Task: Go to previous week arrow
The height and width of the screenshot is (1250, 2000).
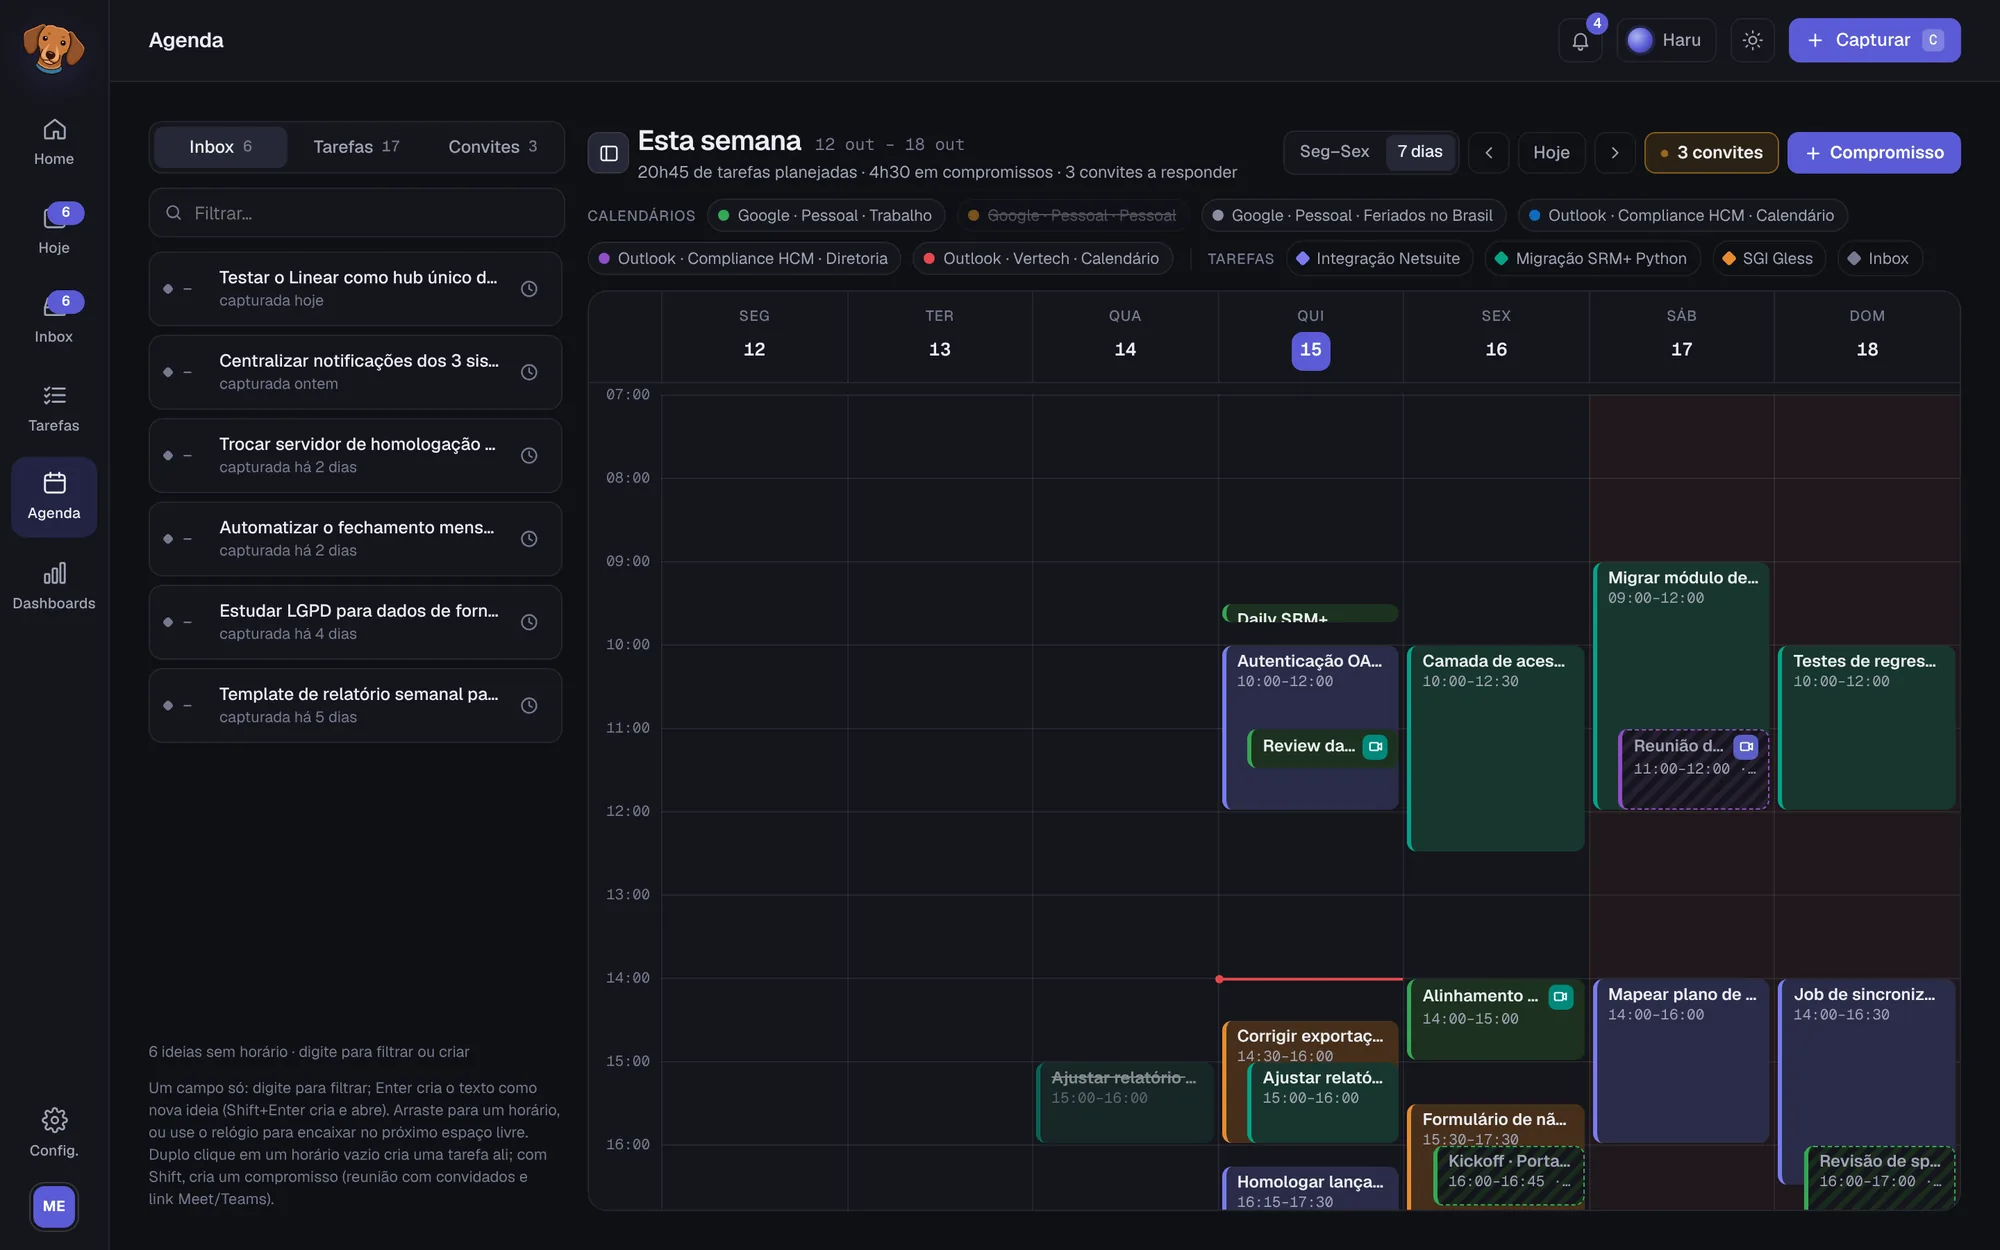Action: 1489,153
